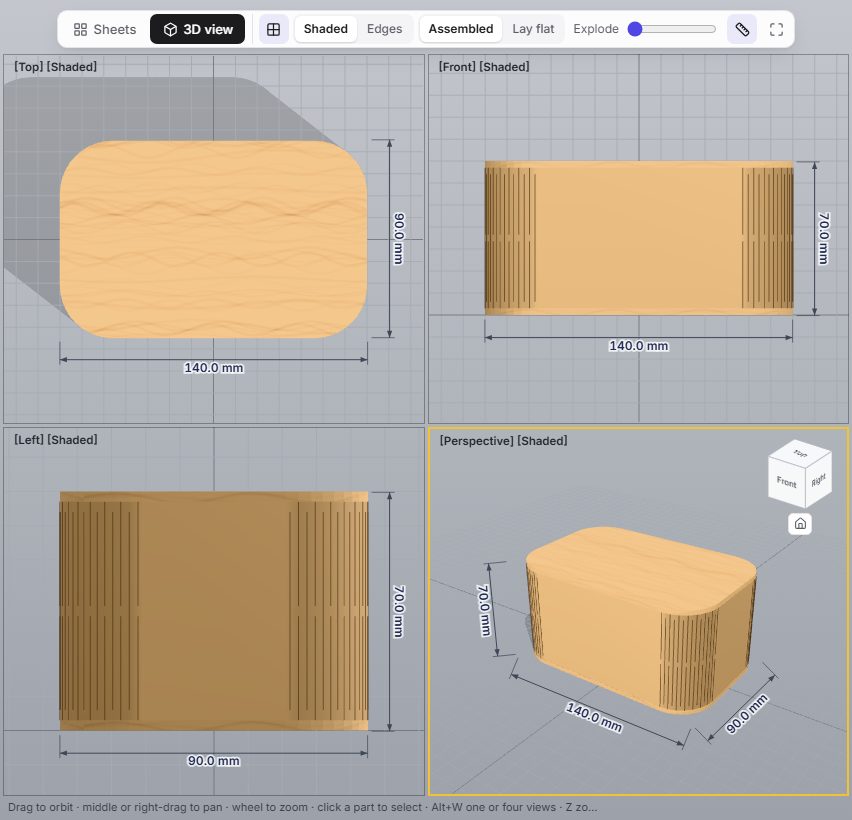This screenshot has width=852, height=820.
Task: Toggle the four-view layout grid icon
Action: [x=274, y=29]
